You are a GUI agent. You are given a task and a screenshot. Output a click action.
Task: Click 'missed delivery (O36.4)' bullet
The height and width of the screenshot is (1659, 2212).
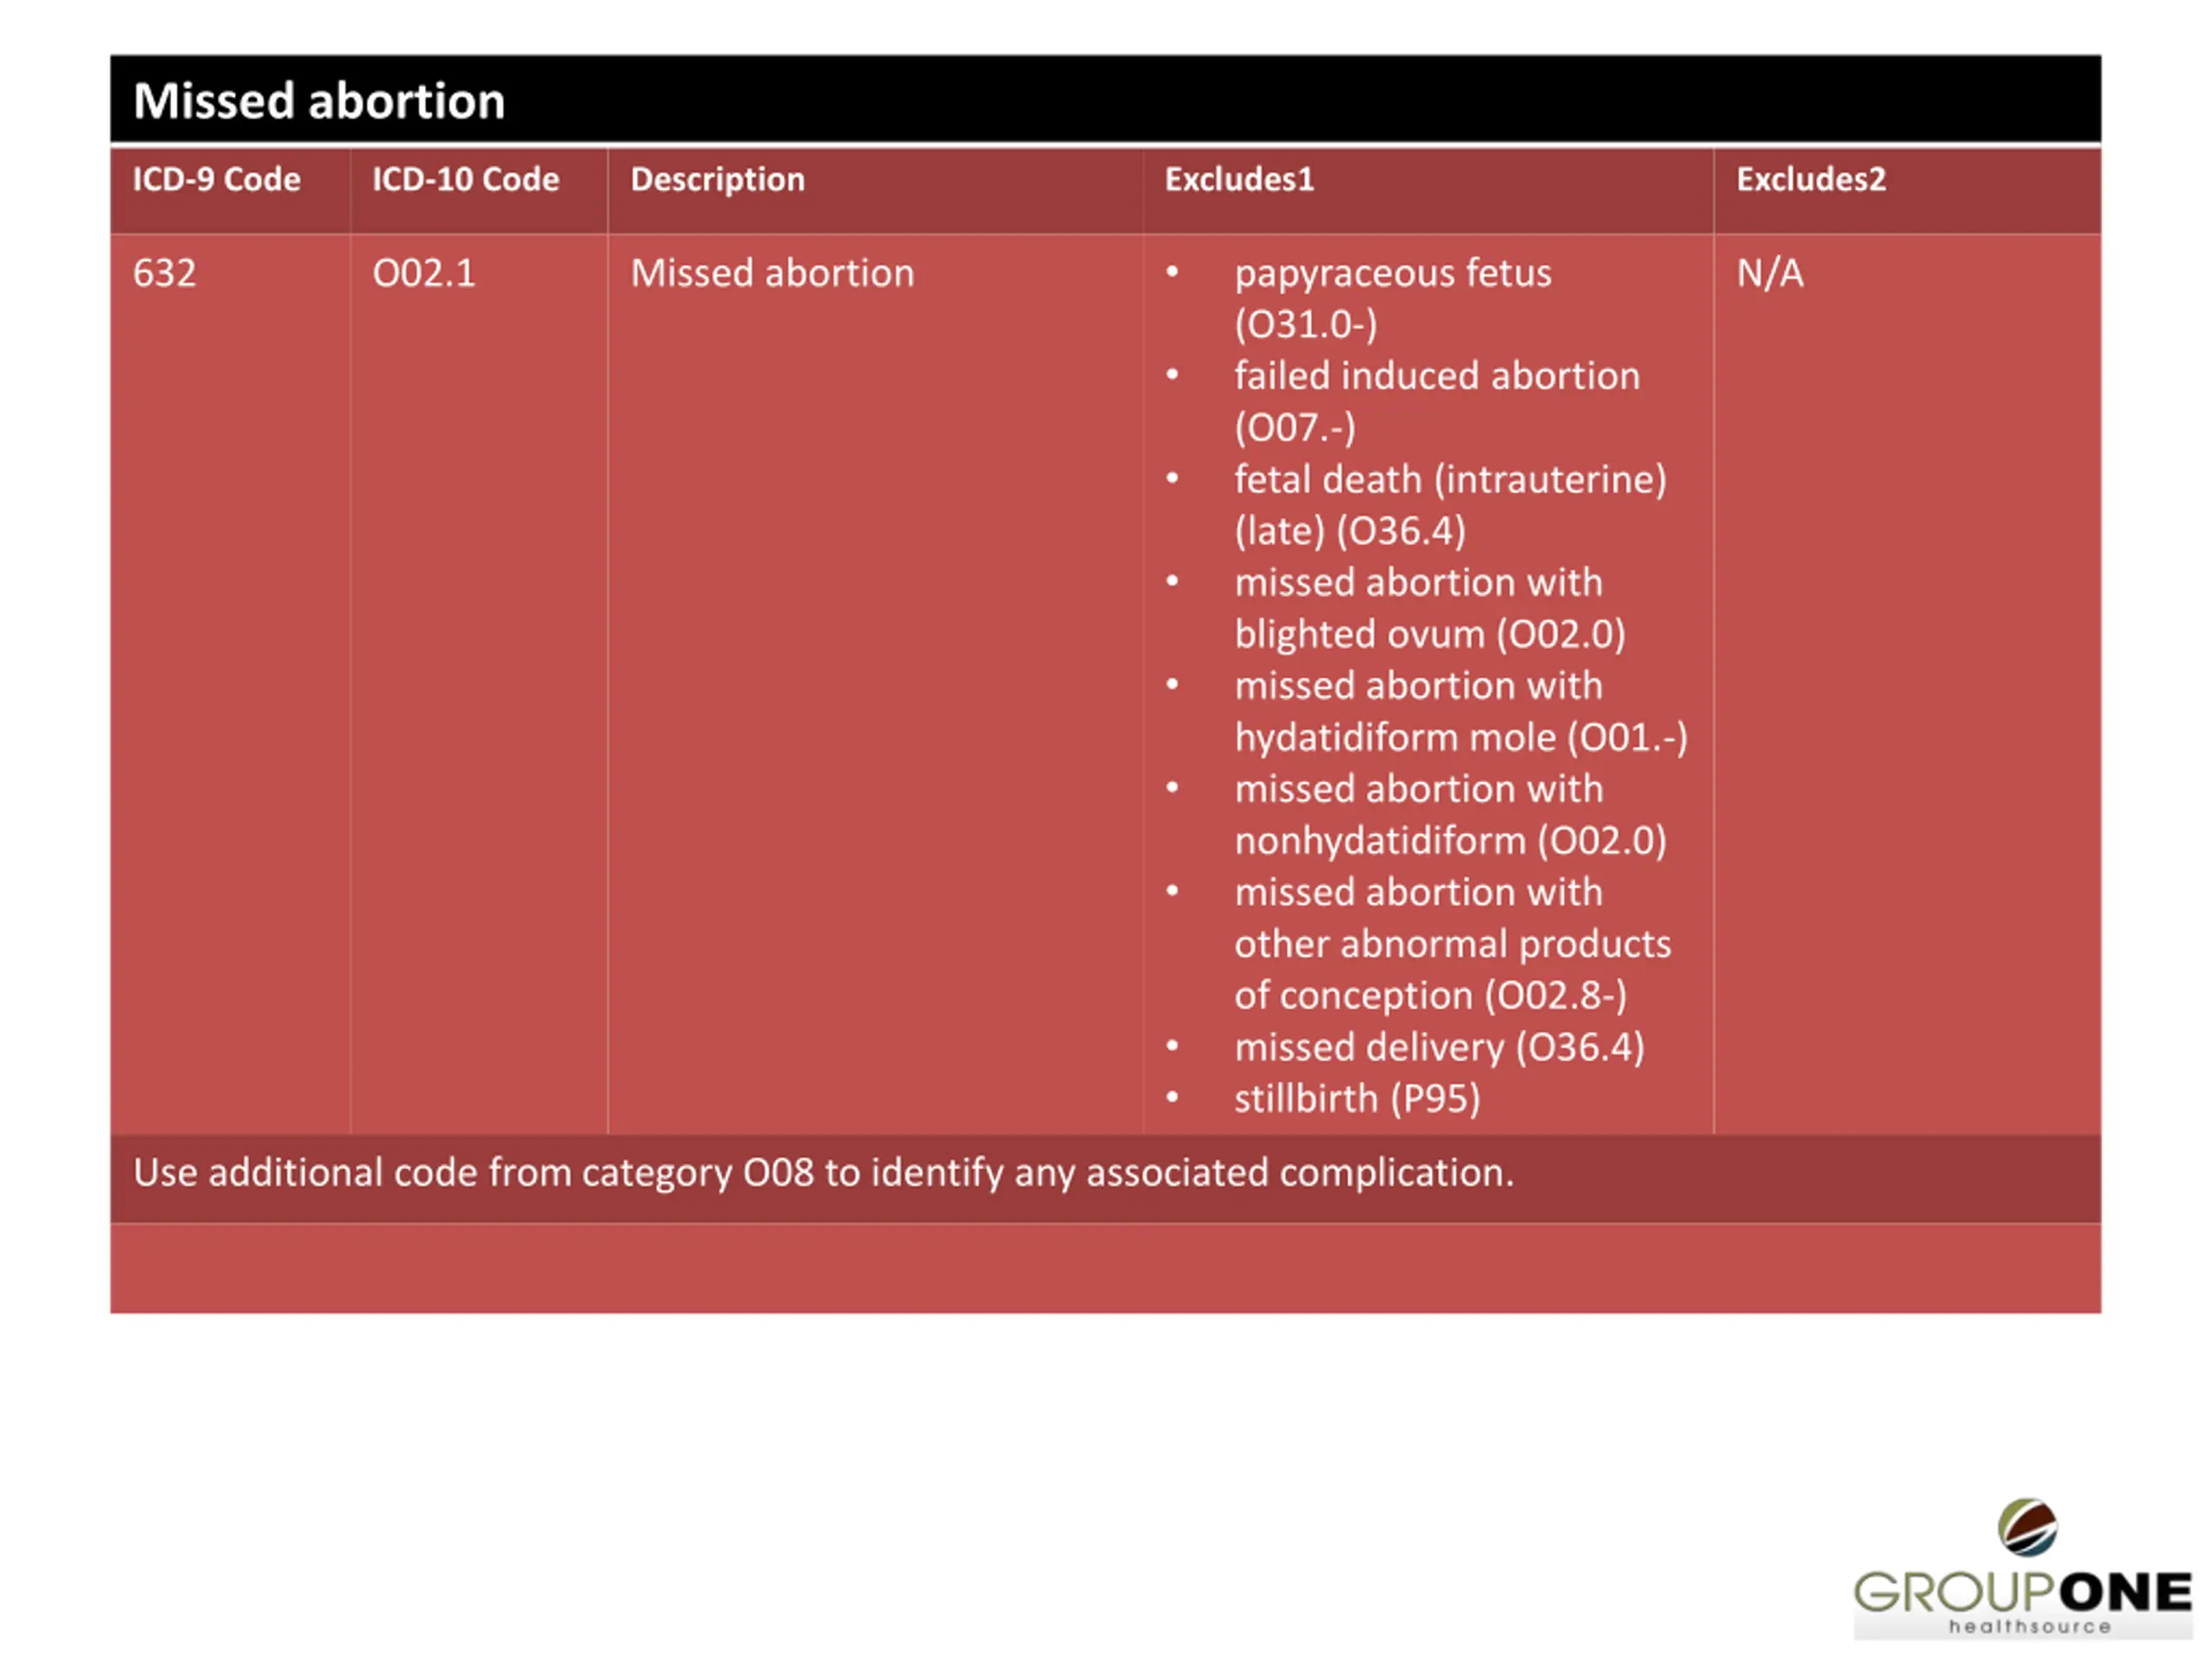(x=1439, y=1047)
